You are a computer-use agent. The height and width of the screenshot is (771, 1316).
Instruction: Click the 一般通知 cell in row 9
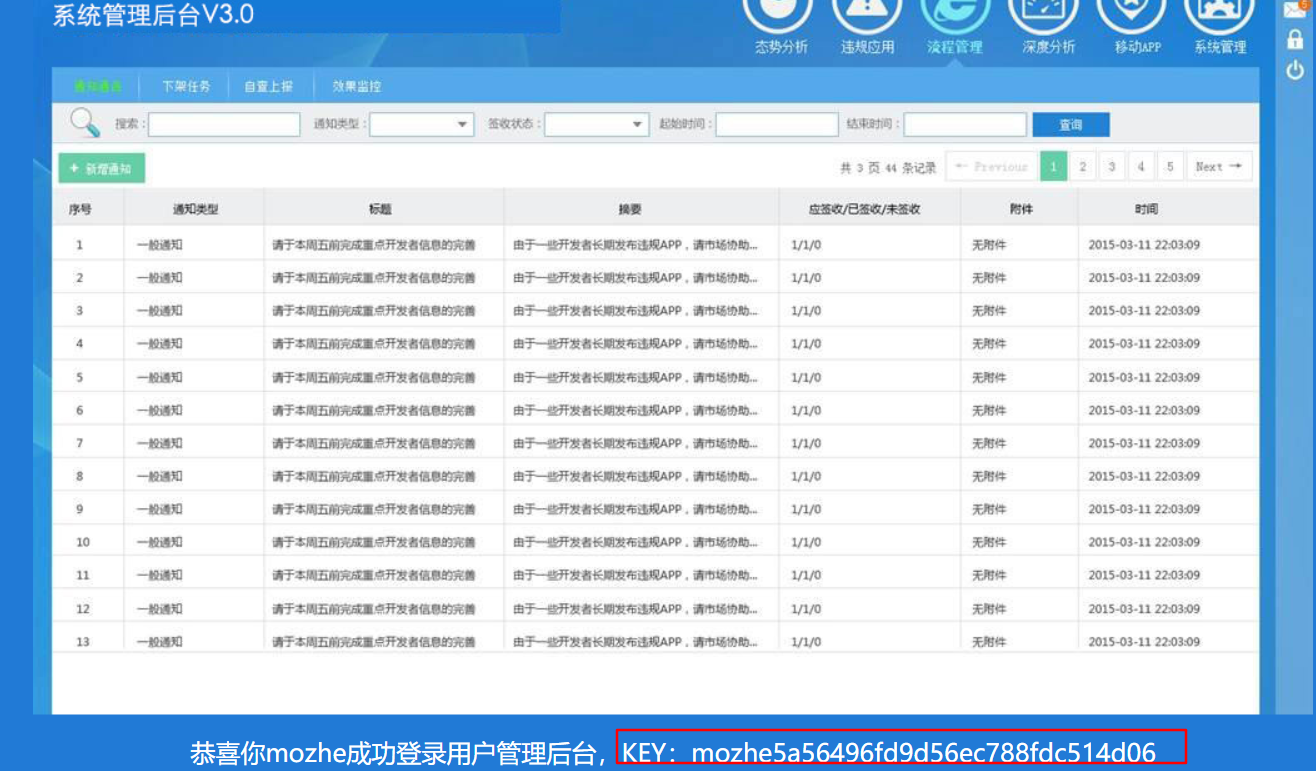click(x=159, y=510)
